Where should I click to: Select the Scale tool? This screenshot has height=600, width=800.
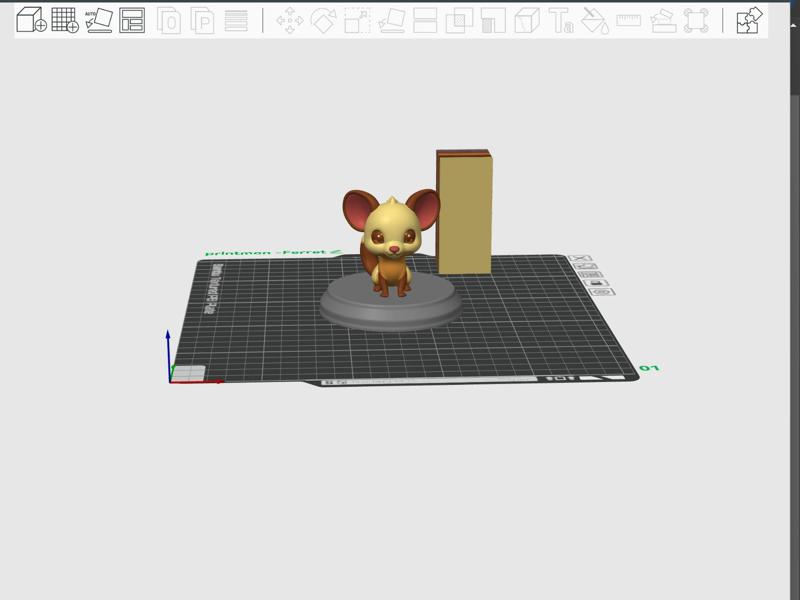click(357, 20)
